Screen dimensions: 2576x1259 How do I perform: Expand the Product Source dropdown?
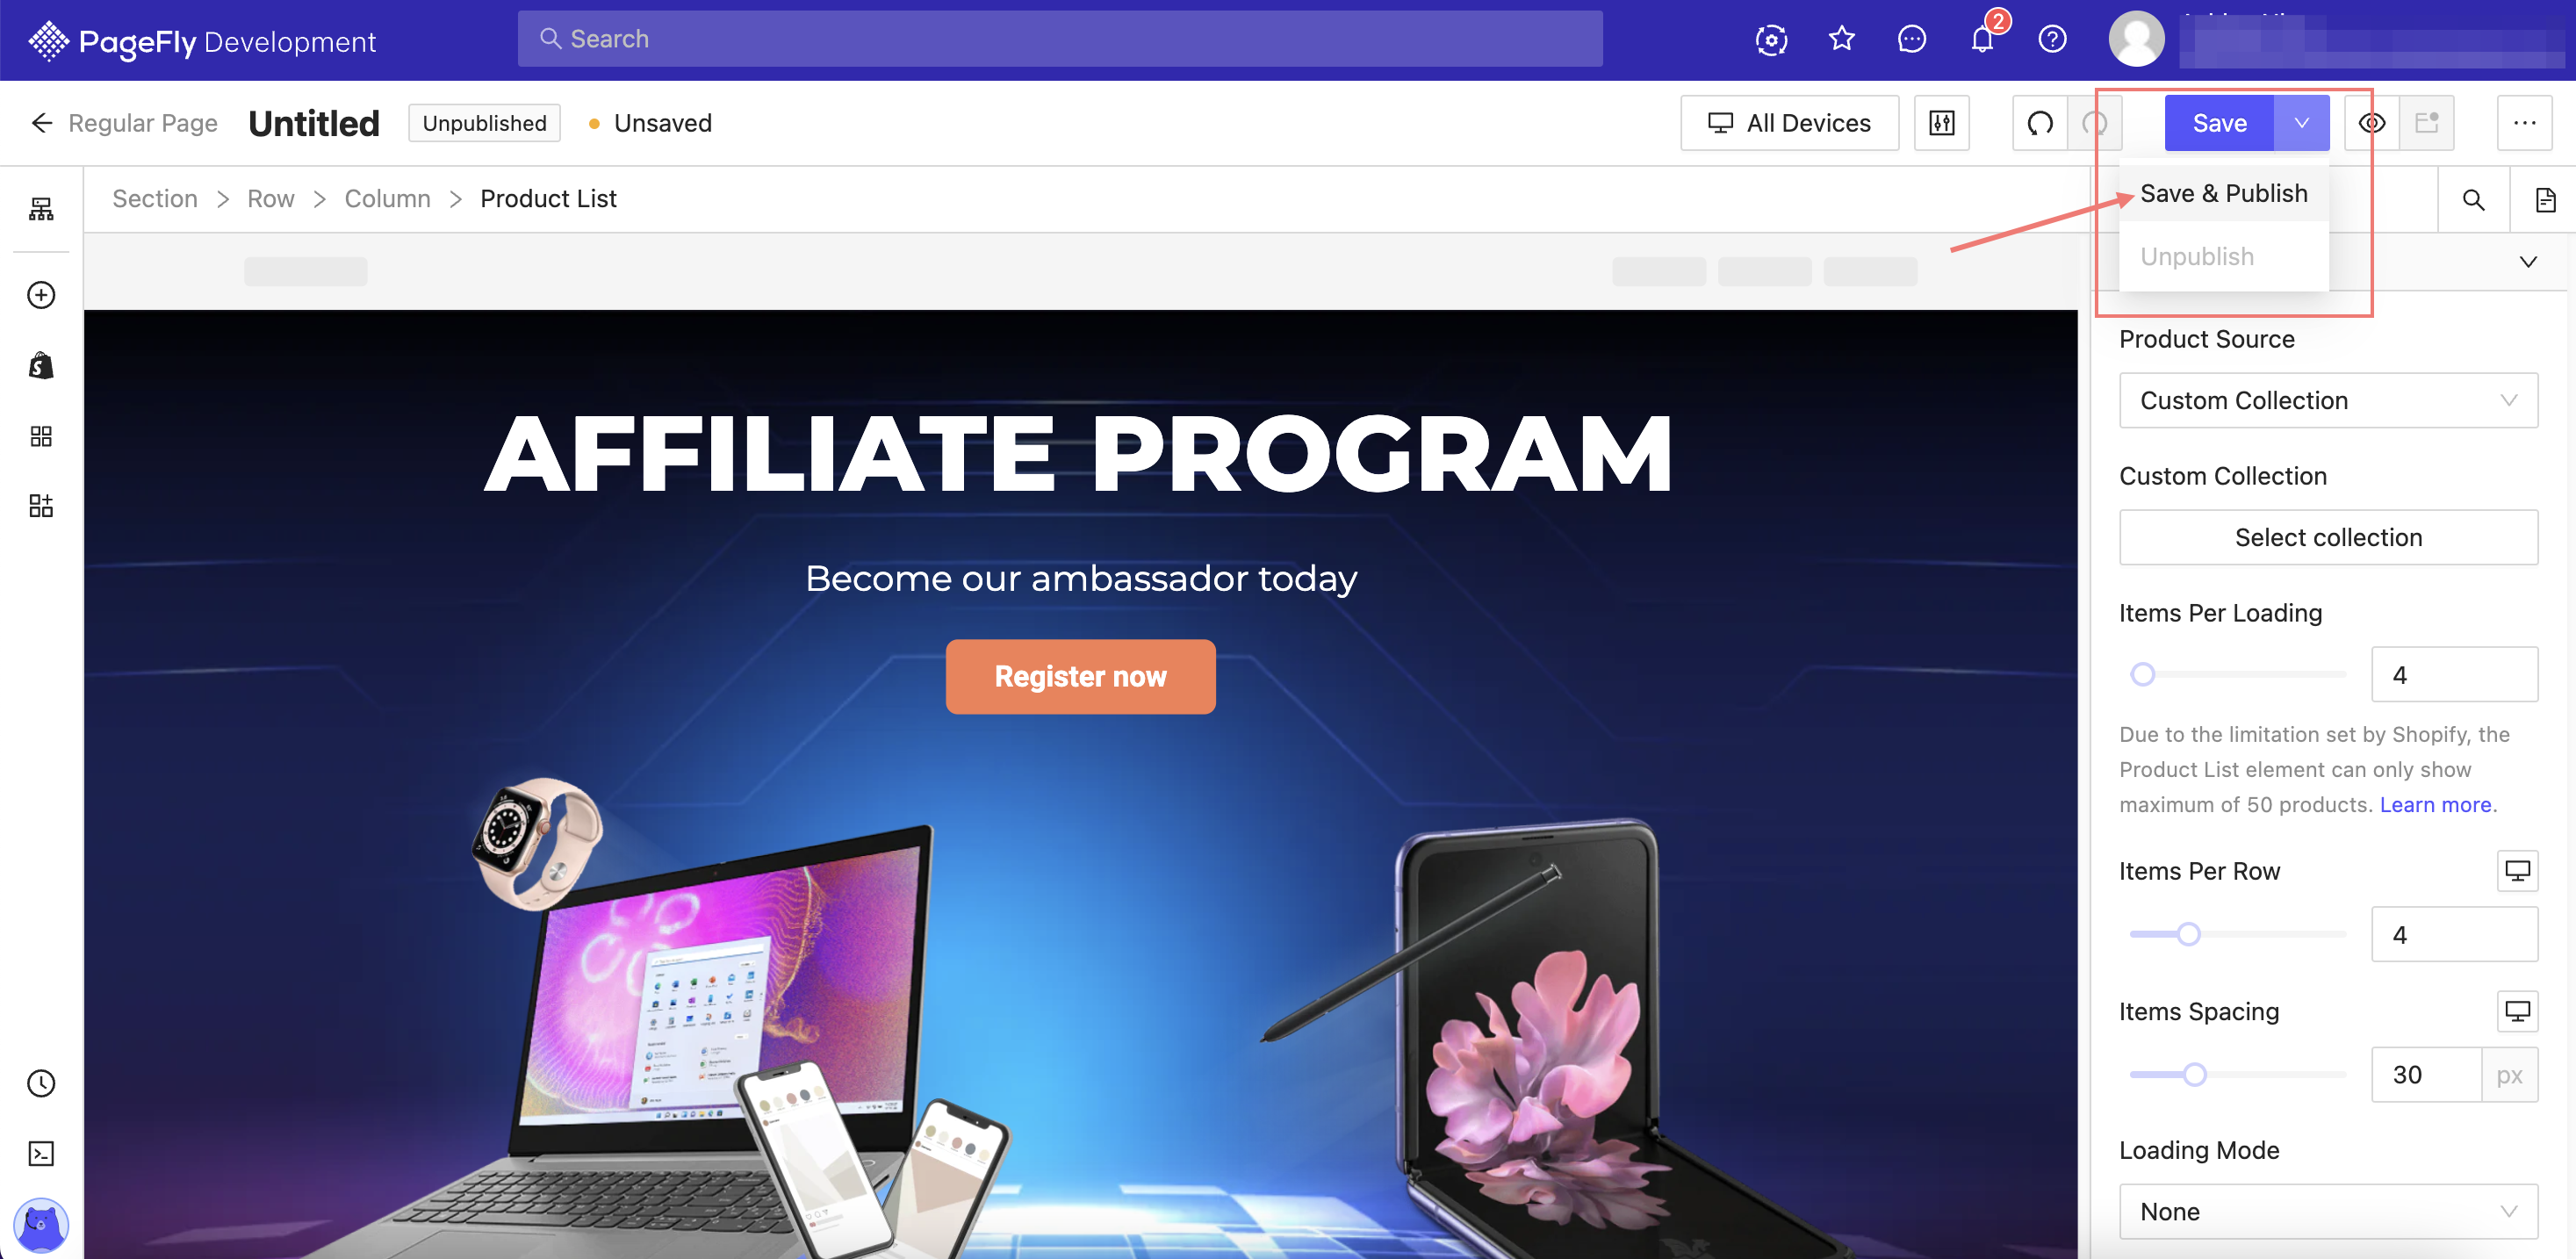pyautogui.click(x=2328, y=400)
